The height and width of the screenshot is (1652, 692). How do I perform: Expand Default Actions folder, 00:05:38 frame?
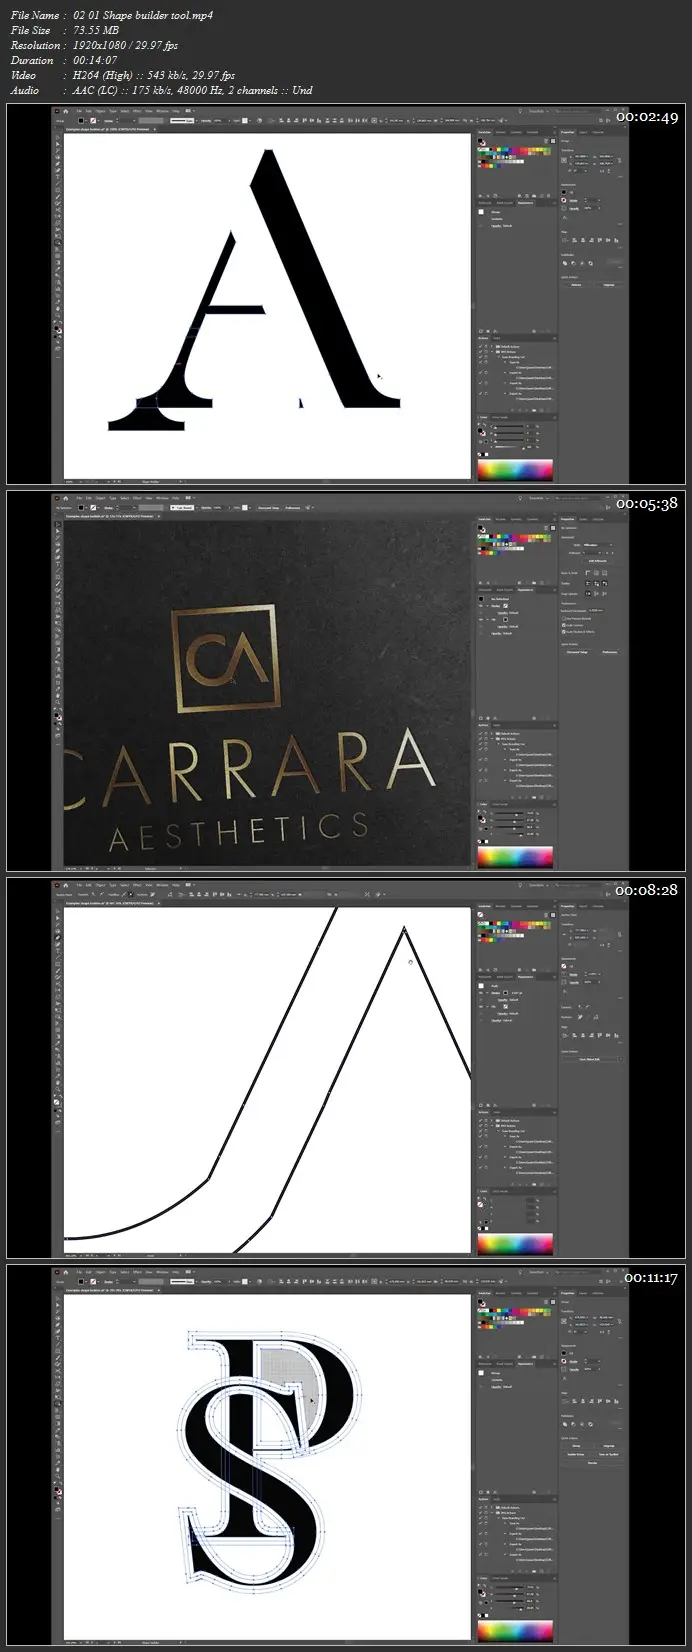[x=491, y=733]
